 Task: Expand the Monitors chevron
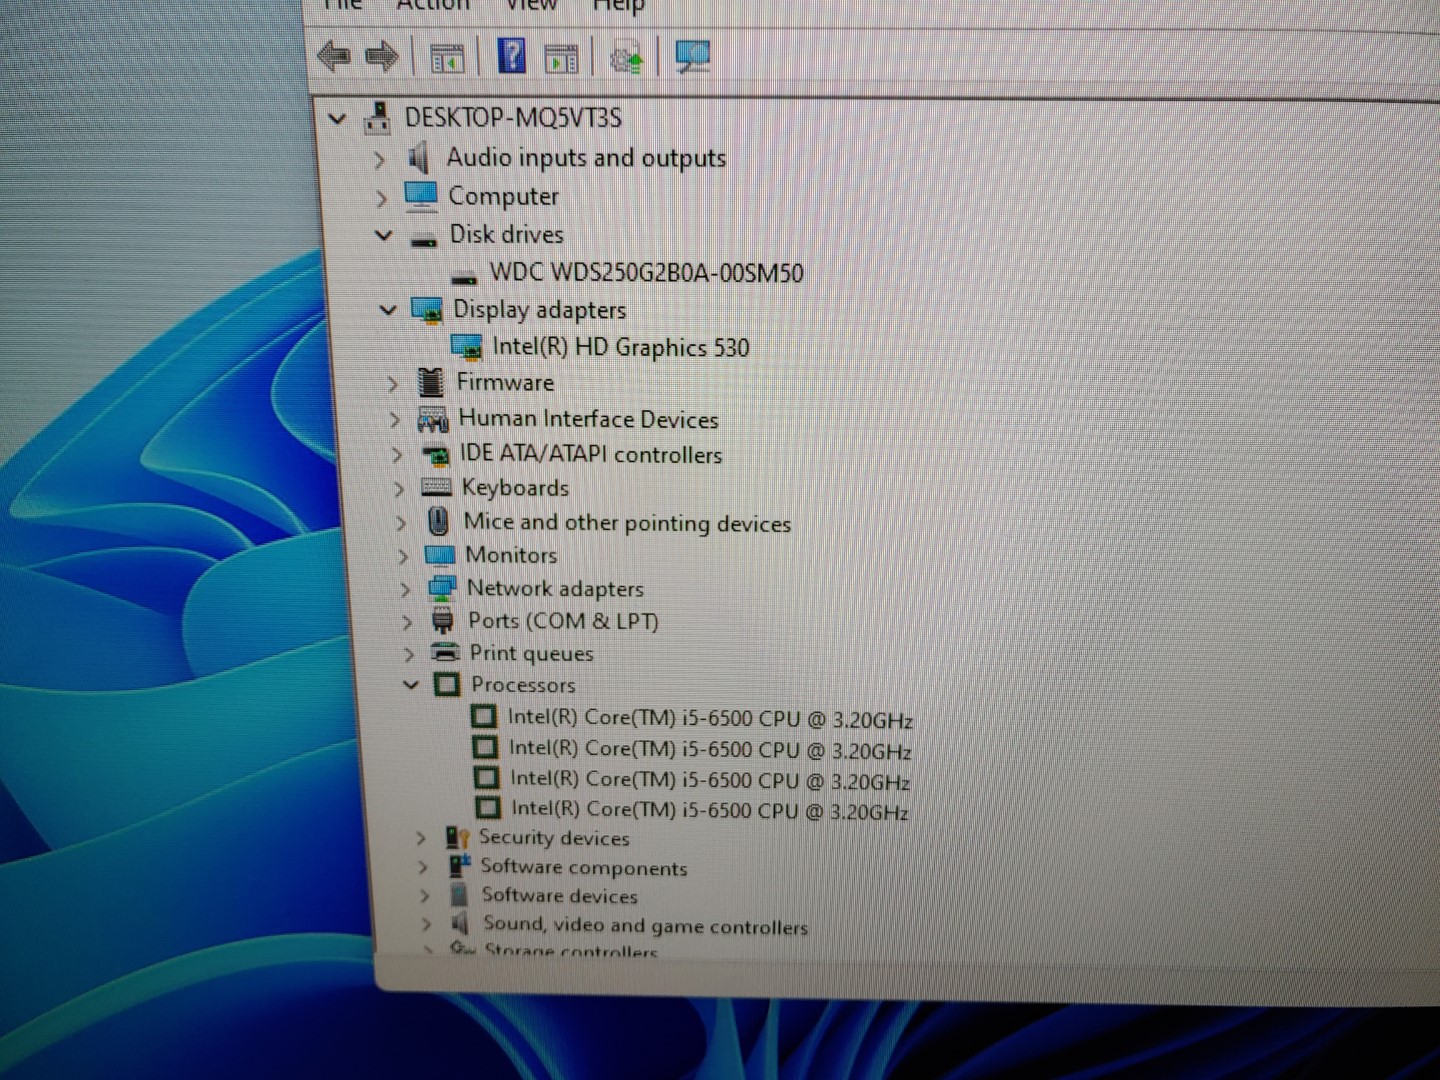pos(403,556)
